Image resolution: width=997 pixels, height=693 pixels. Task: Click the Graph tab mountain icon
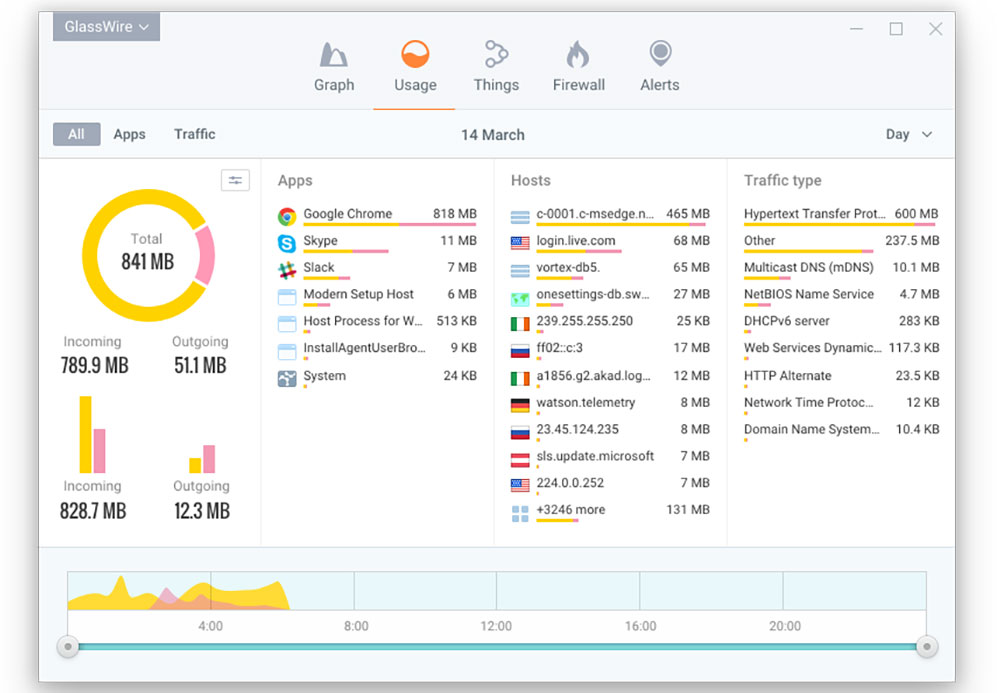pos(333,55)
